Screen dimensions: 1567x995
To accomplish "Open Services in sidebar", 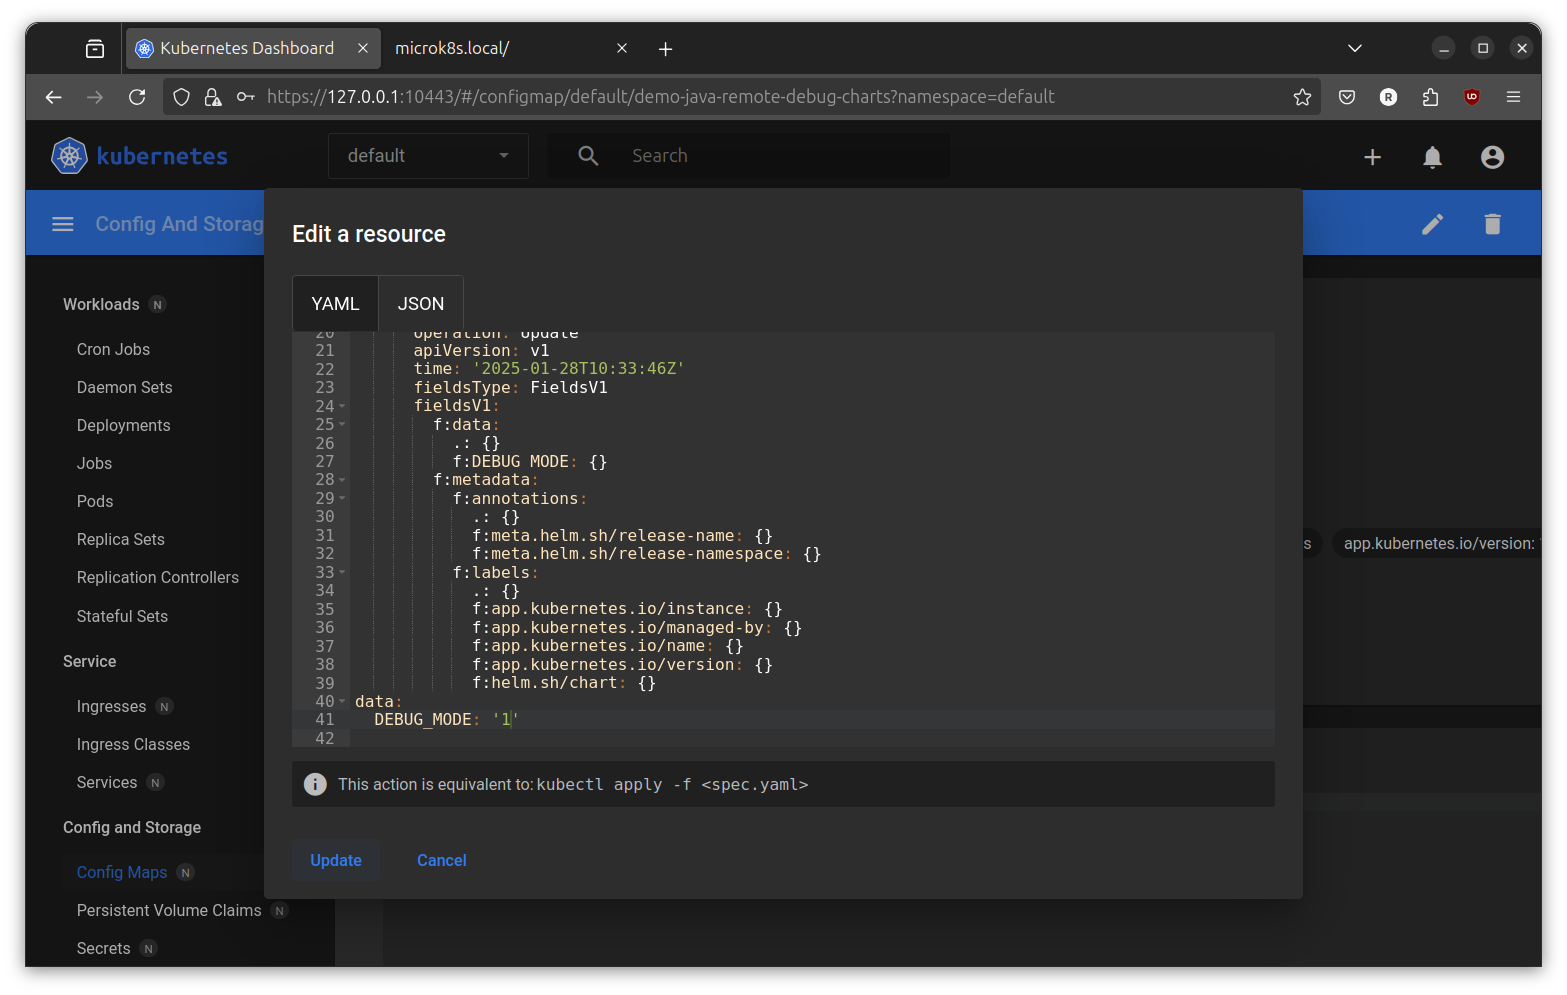I will pyautogui.click(x=107, y=782).
